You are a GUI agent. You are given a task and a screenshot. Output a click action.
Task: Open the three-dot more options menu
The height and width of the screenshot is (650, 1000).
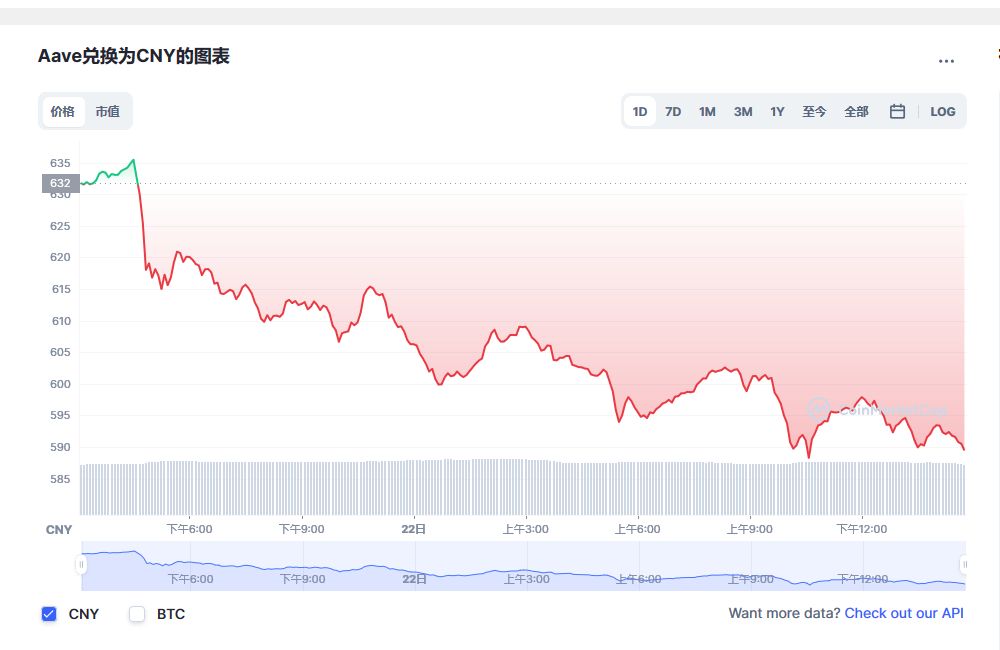[x=946, y=61]
